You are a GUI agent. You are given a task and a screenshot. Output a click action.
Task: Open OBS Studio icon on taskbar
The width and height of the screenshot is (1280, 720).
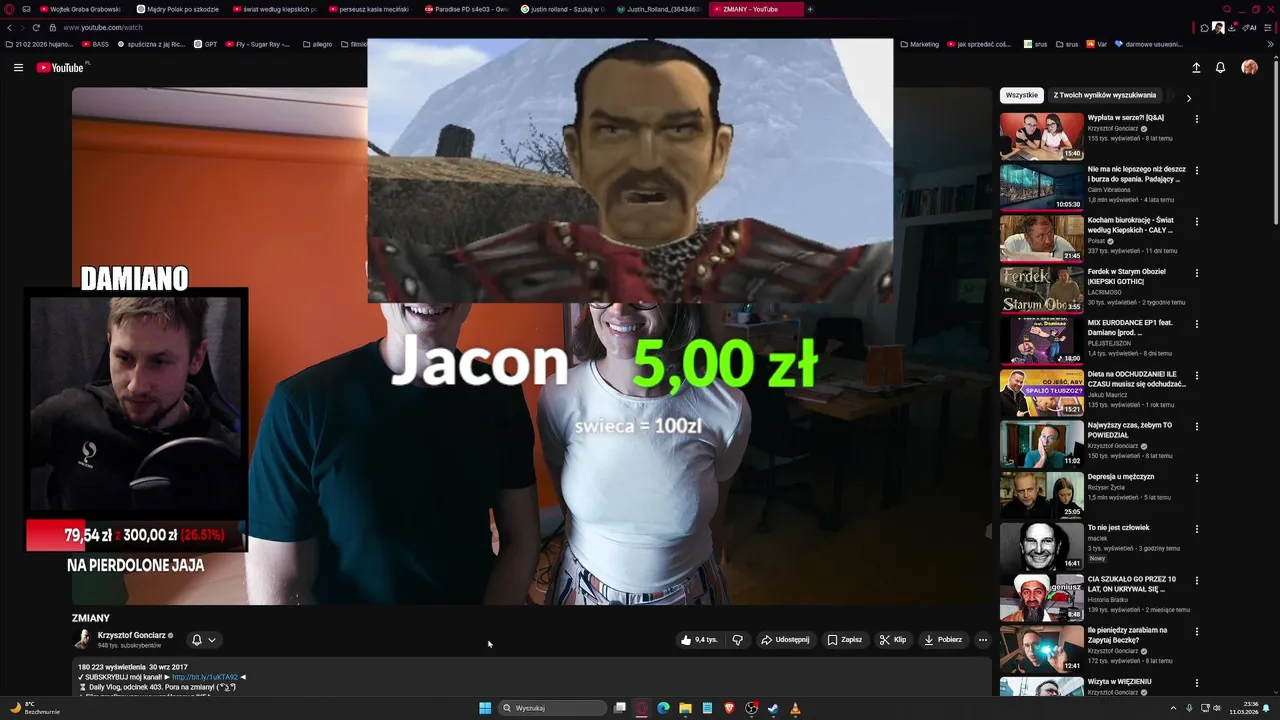coord(751,708)
